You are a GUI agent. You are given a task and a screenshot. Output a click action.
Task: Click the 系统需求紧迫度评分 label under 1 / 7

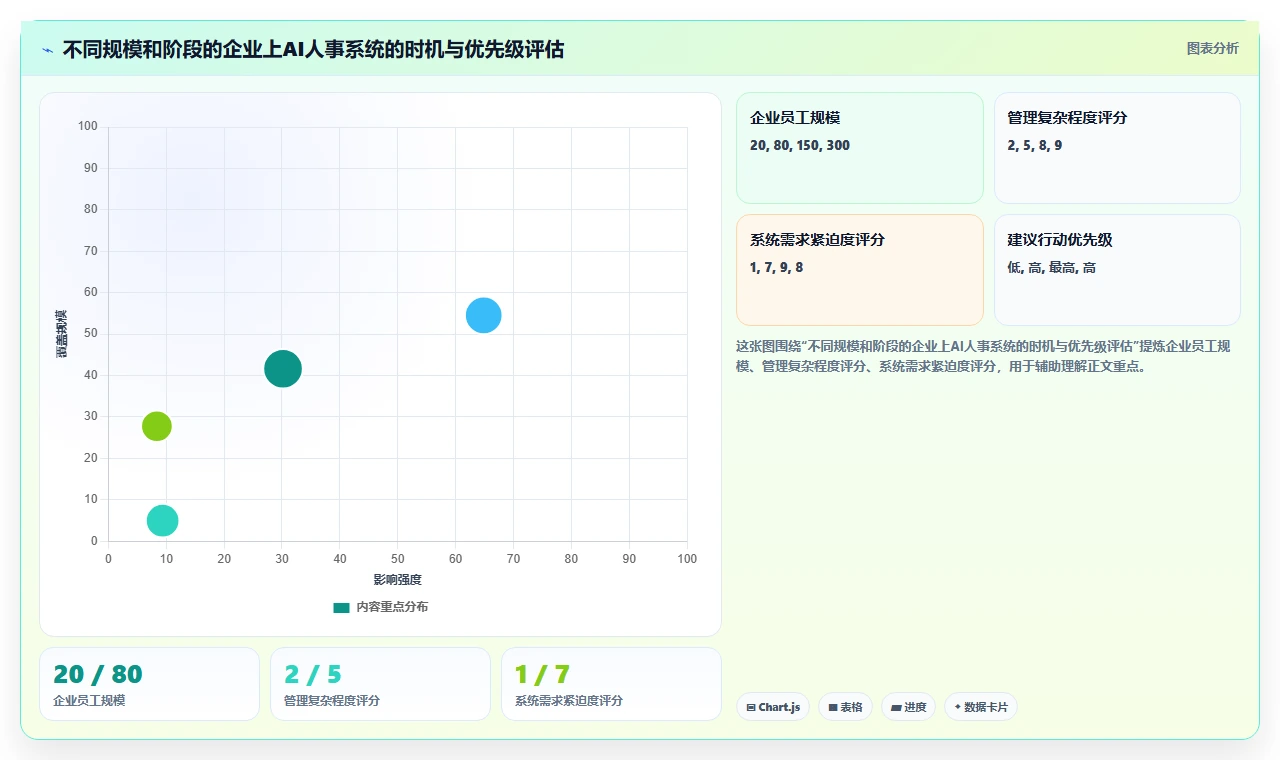[x=569, y=700]
